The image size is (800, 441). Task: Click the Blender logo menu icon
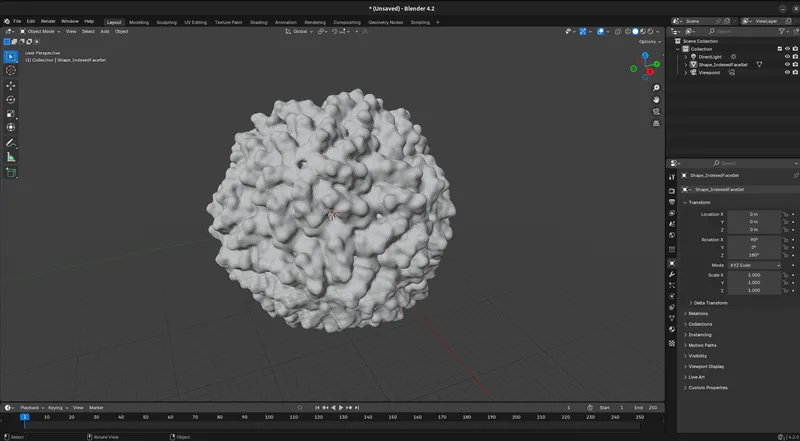tap(7, 21)
